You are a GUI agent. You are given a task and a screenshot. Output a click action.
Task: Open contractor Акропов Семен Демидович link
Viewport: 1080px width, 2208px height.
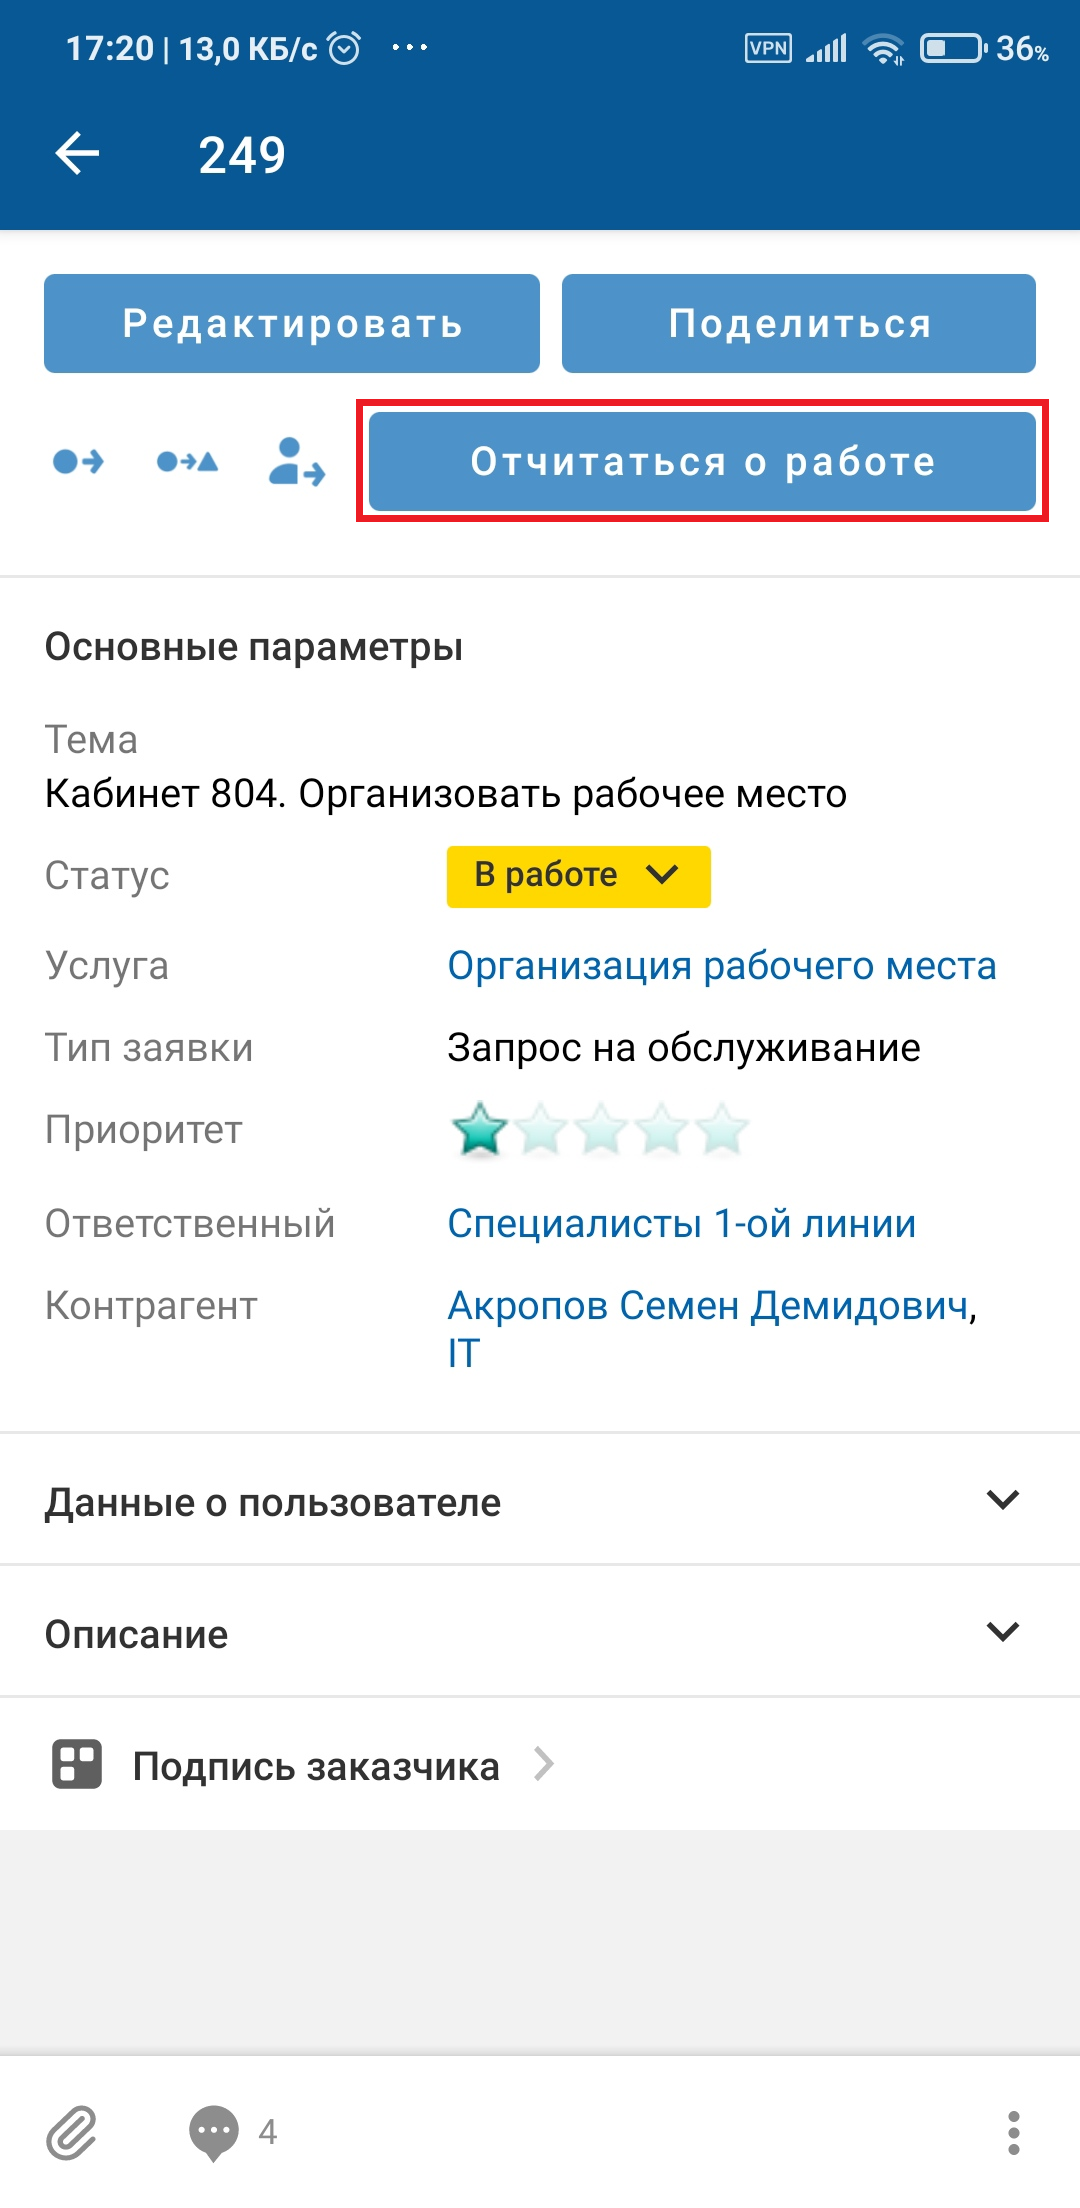pyautogui.click(x=710, y=1306)
